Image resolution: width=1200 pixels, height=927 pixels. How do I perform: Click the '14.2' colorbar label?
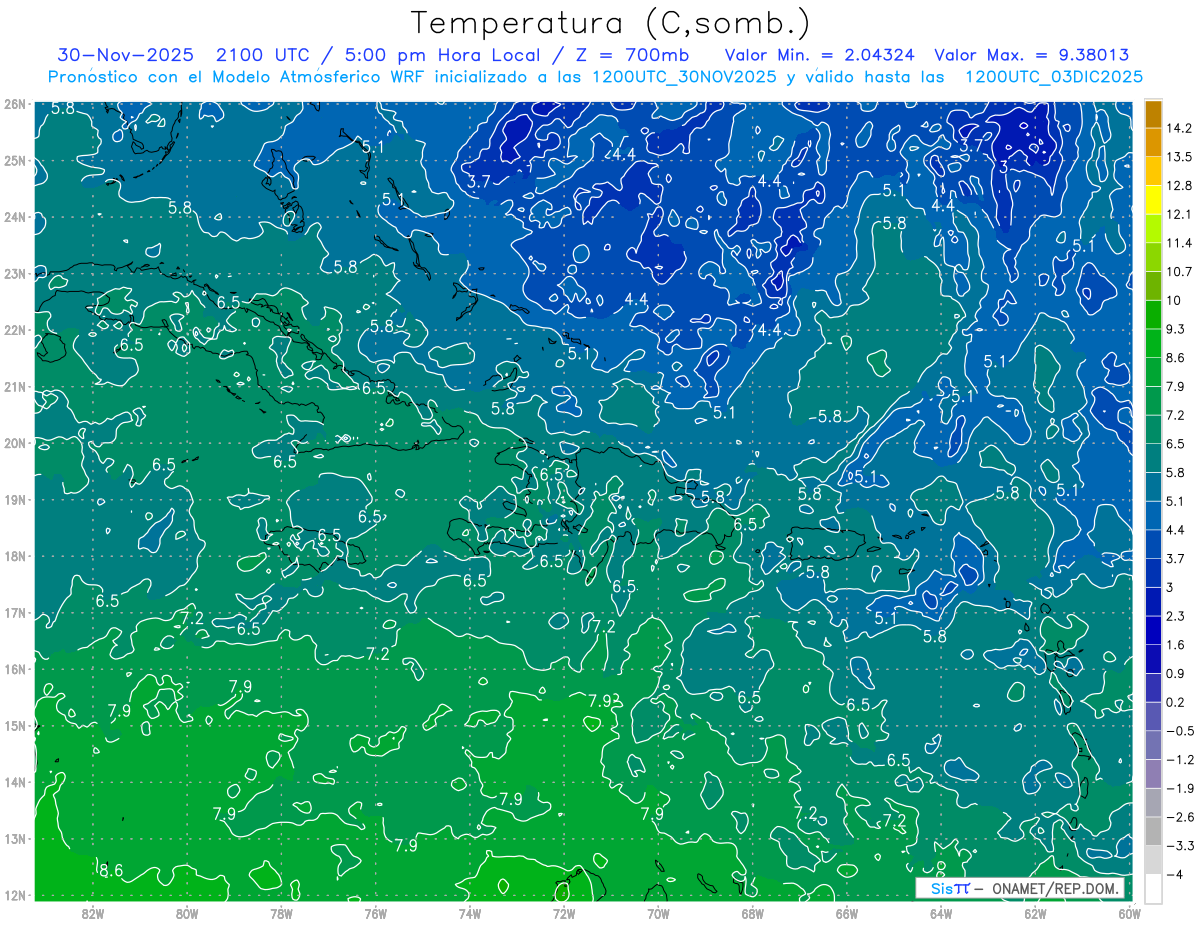click(x=1178, y=128)
